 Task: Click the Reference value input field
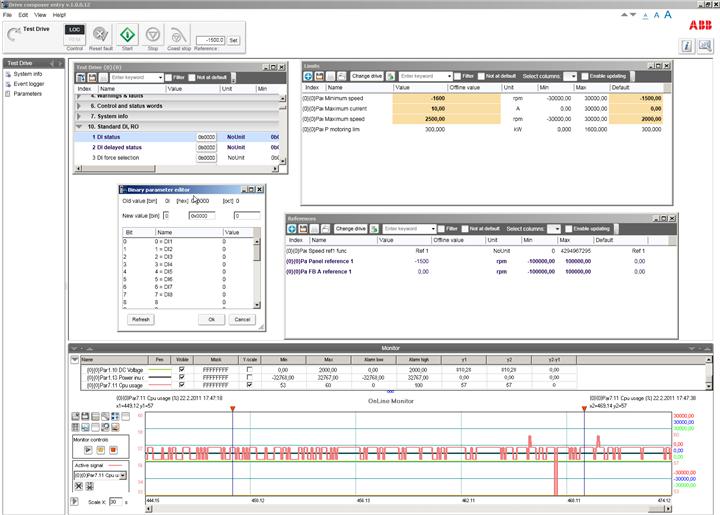pos(210,40)
